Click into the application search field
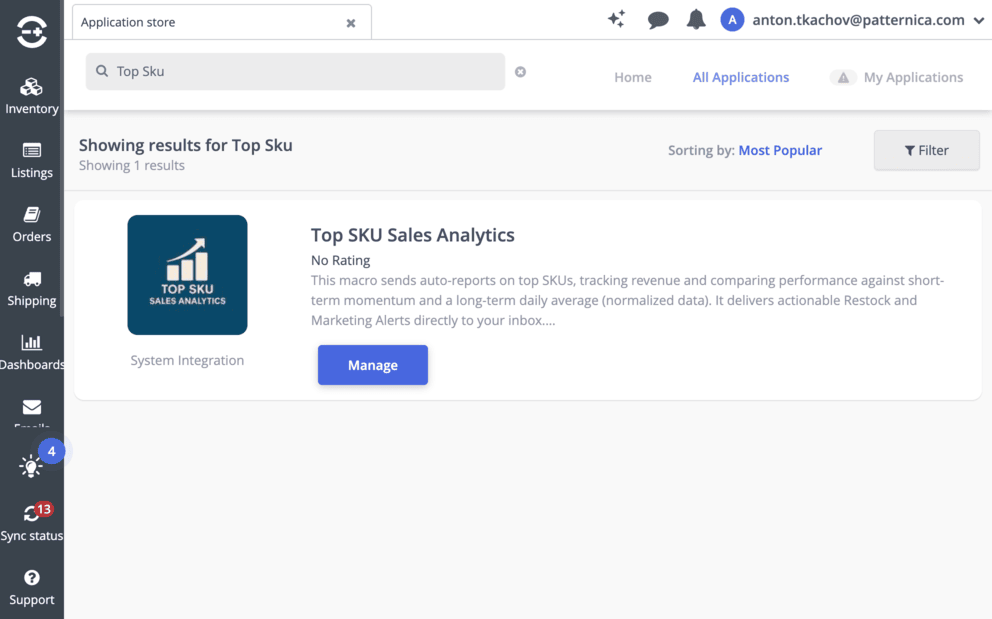The height and width of the screenshot is (619, 992). [x=300, y=72]
